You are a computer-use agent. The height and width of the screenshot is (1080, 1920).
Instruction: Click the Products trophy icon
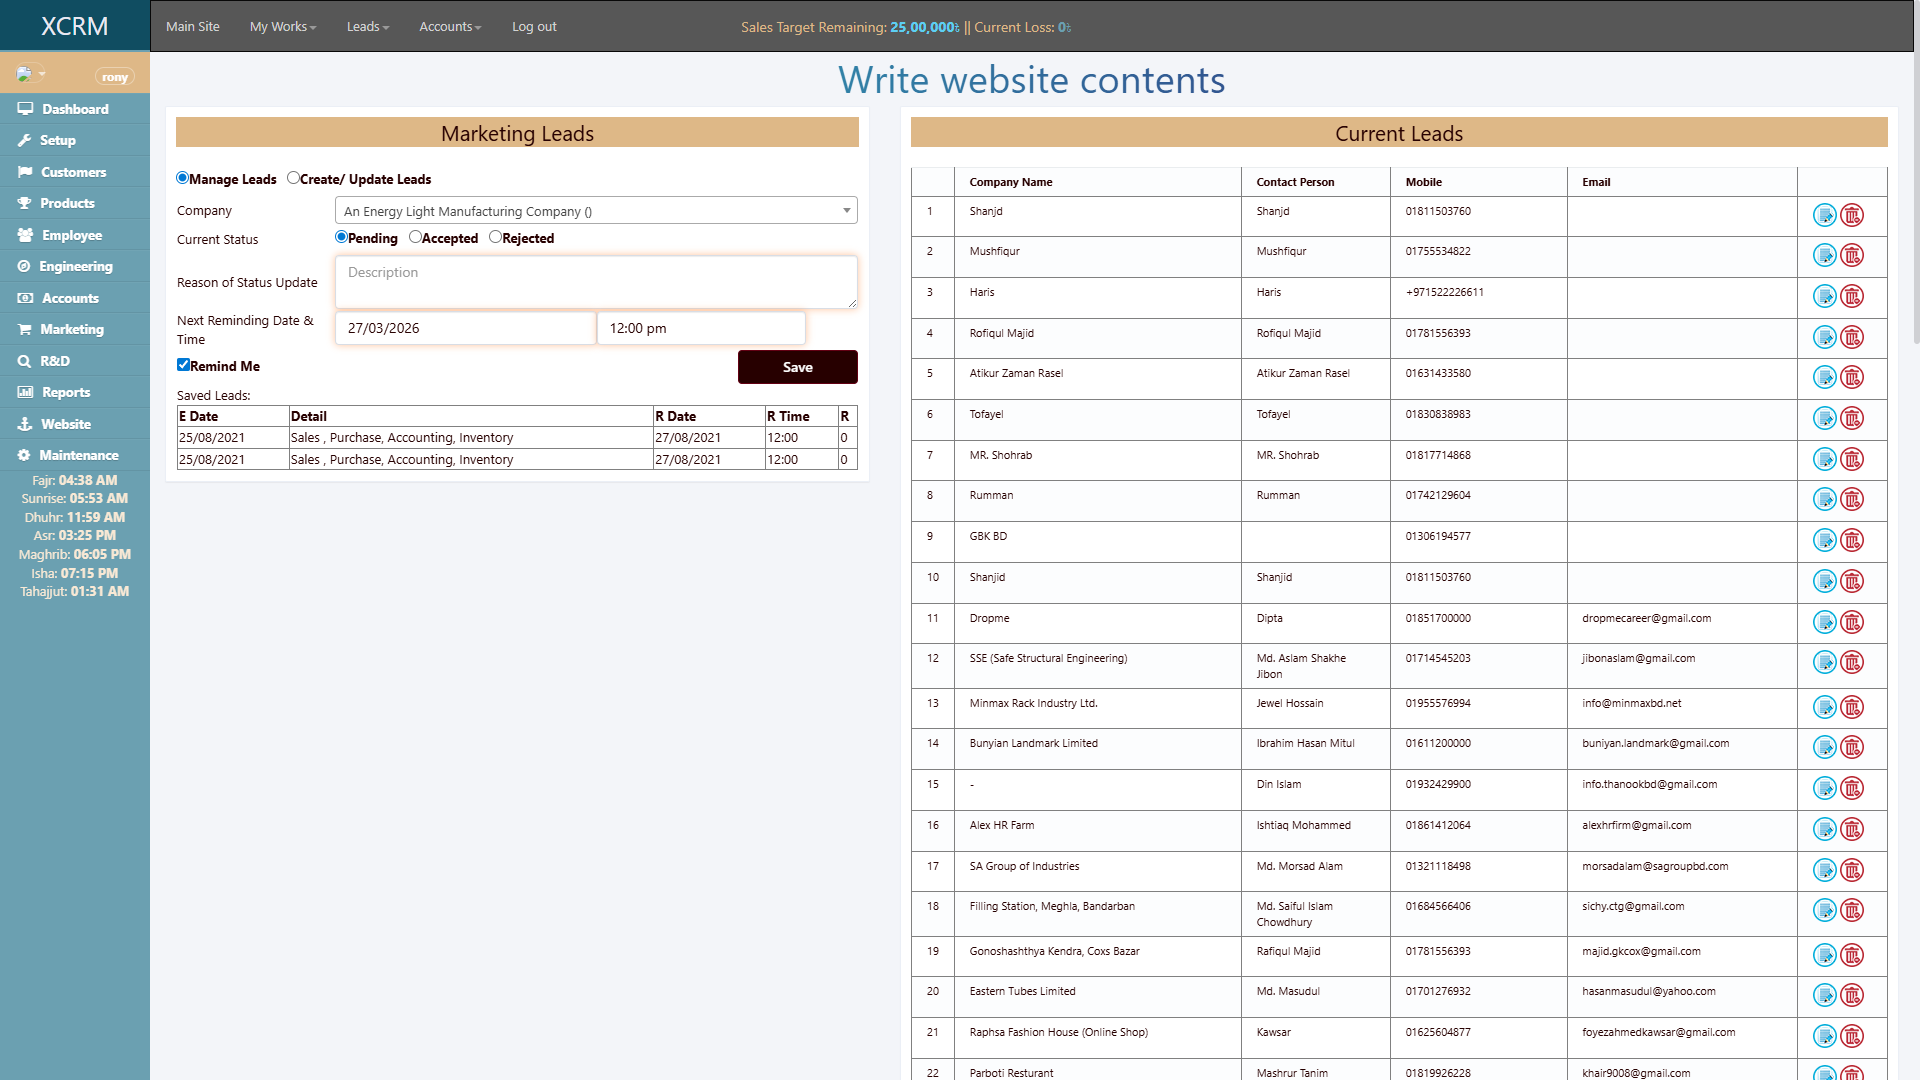[24, 203]
